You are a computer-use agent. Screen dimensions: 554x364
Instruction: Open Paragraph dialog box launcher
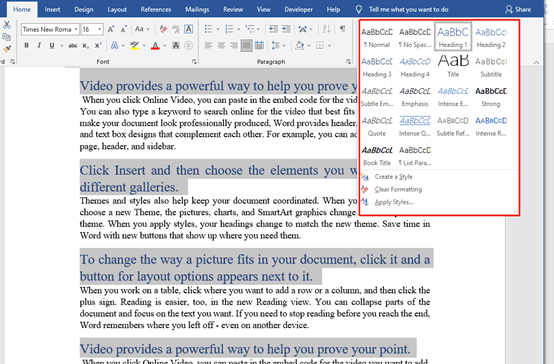(x=348, y=62)
